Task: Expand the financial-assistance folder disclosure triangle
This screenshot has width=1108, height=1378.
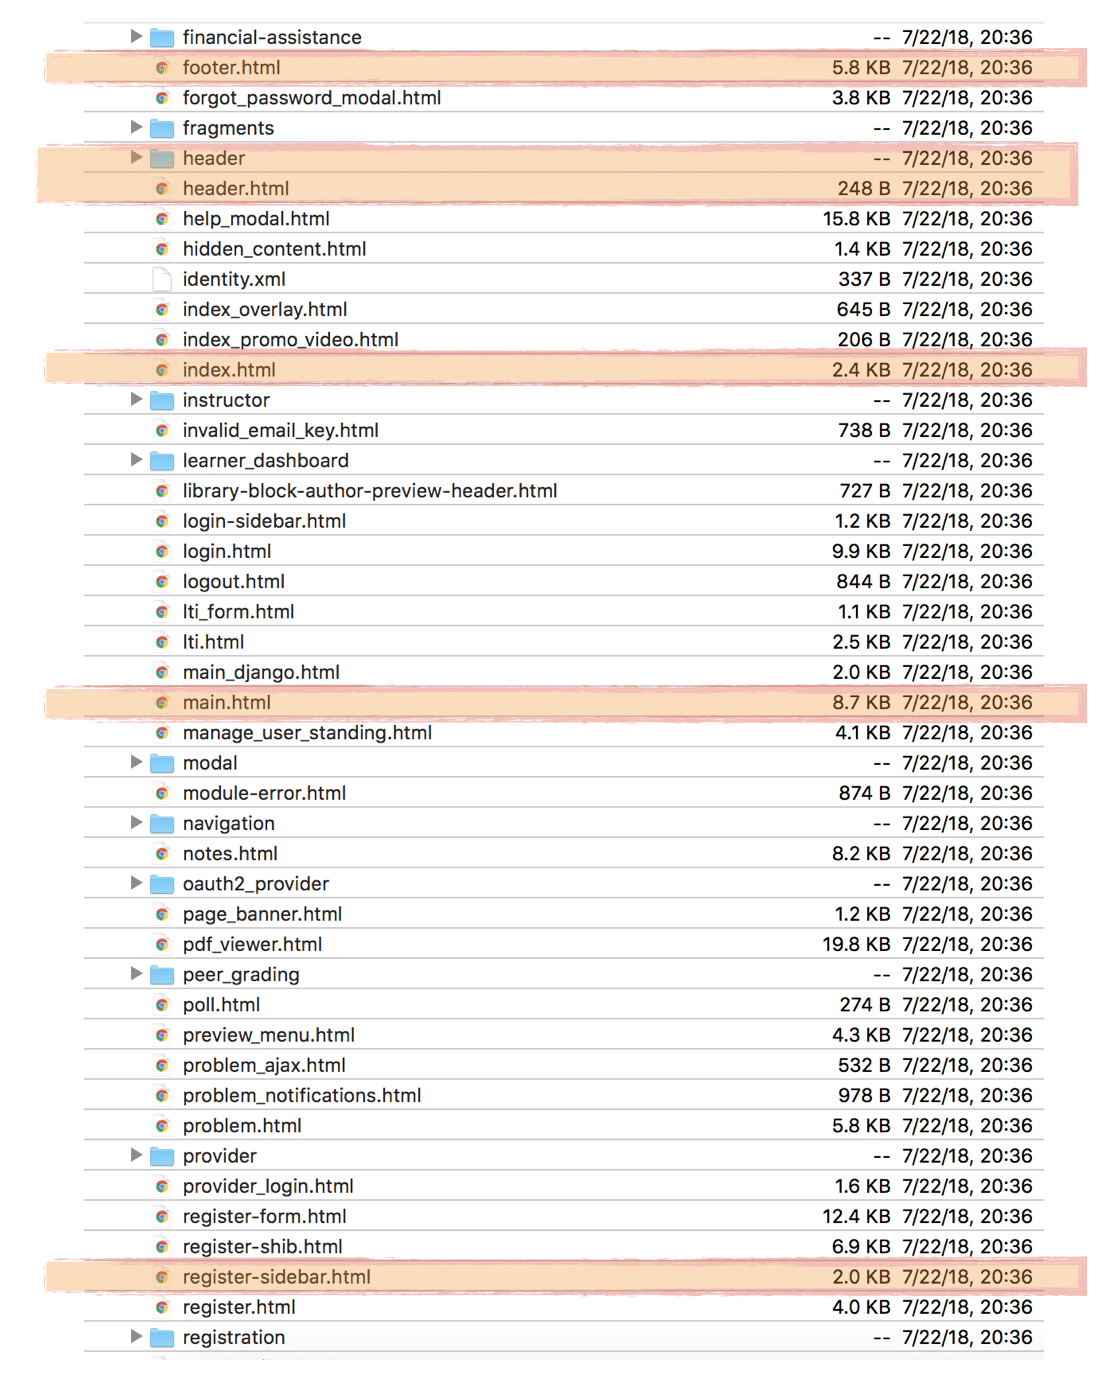Action: [x=137, y=37]
